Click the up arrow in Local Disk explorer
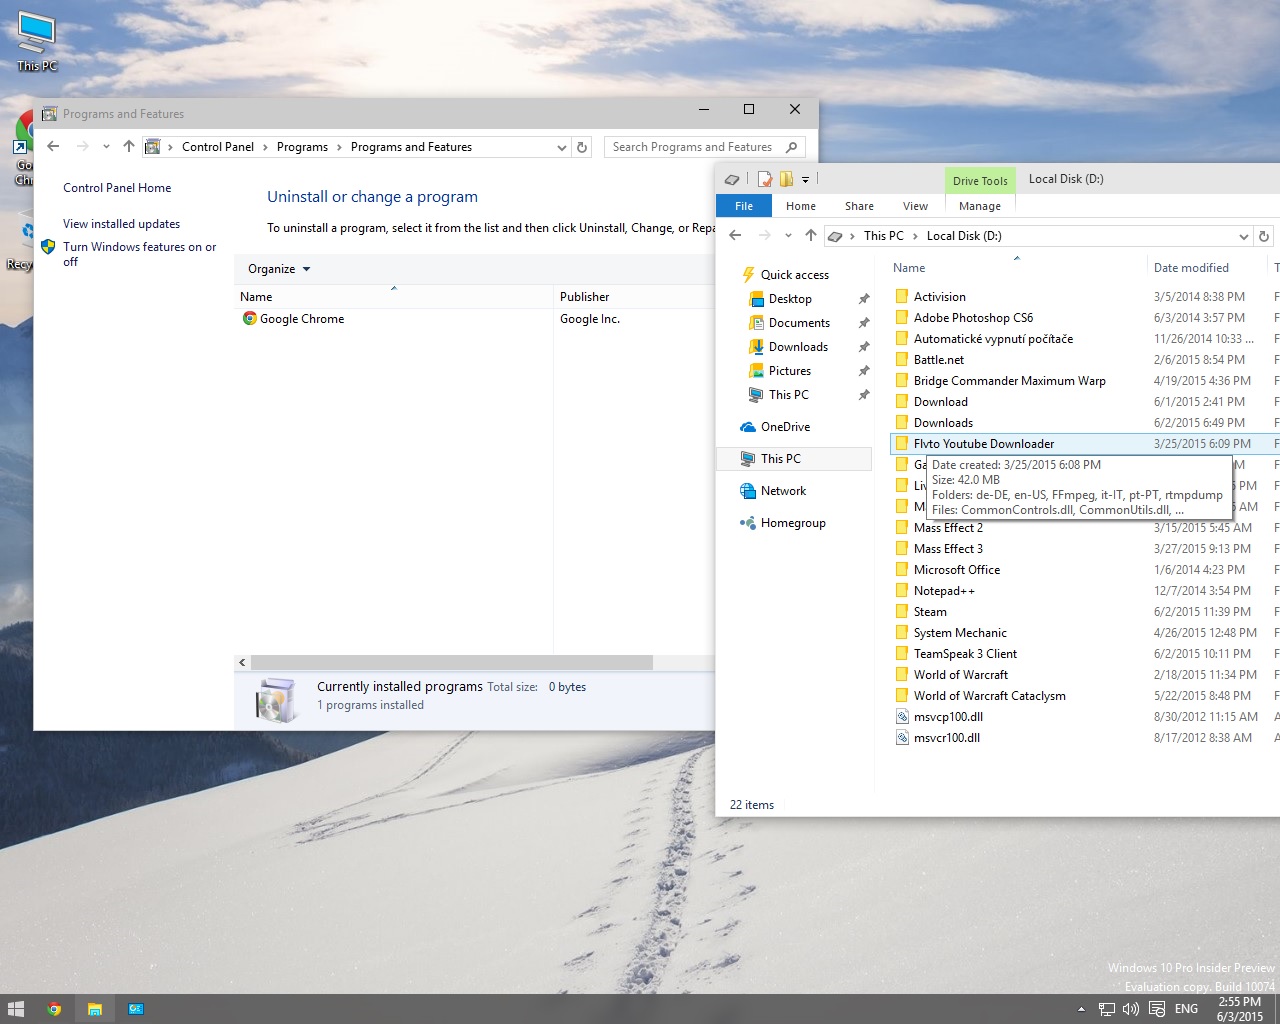Image resolution: width=1280 pixels, height=1024 pixels. point(810,236)
